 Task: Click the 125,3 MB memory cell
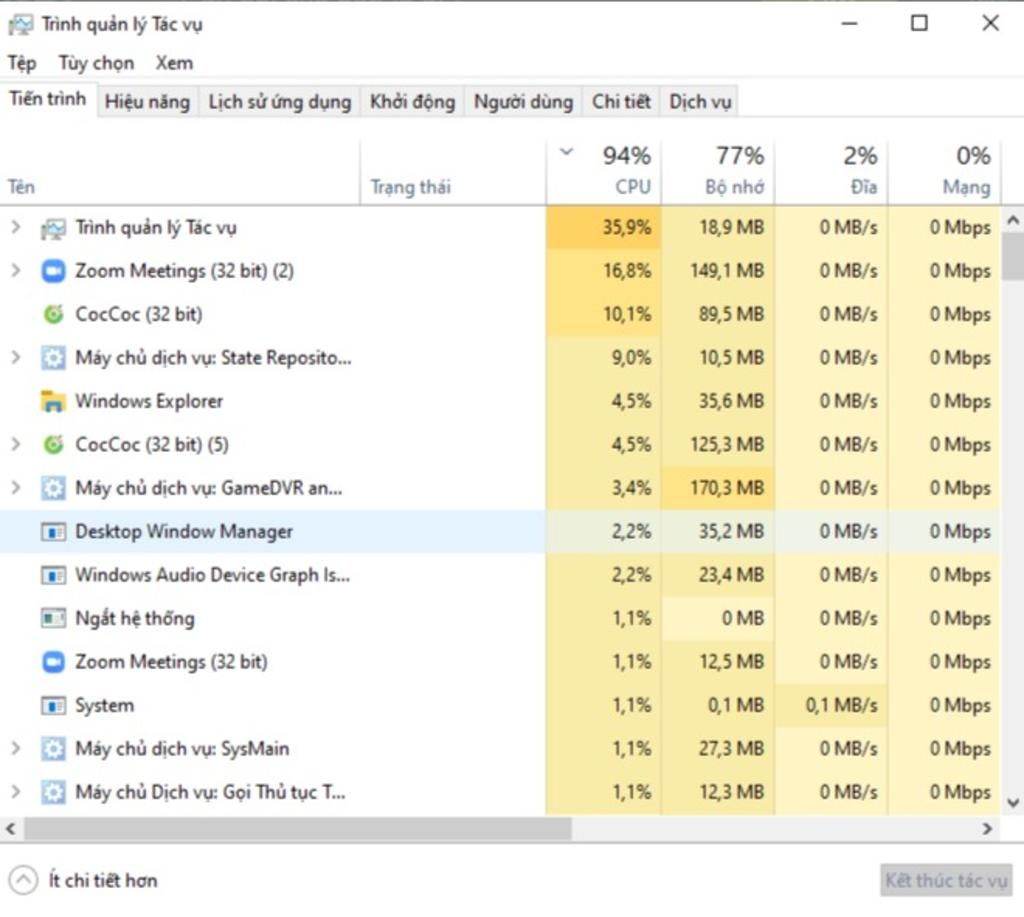click(718, 445)
